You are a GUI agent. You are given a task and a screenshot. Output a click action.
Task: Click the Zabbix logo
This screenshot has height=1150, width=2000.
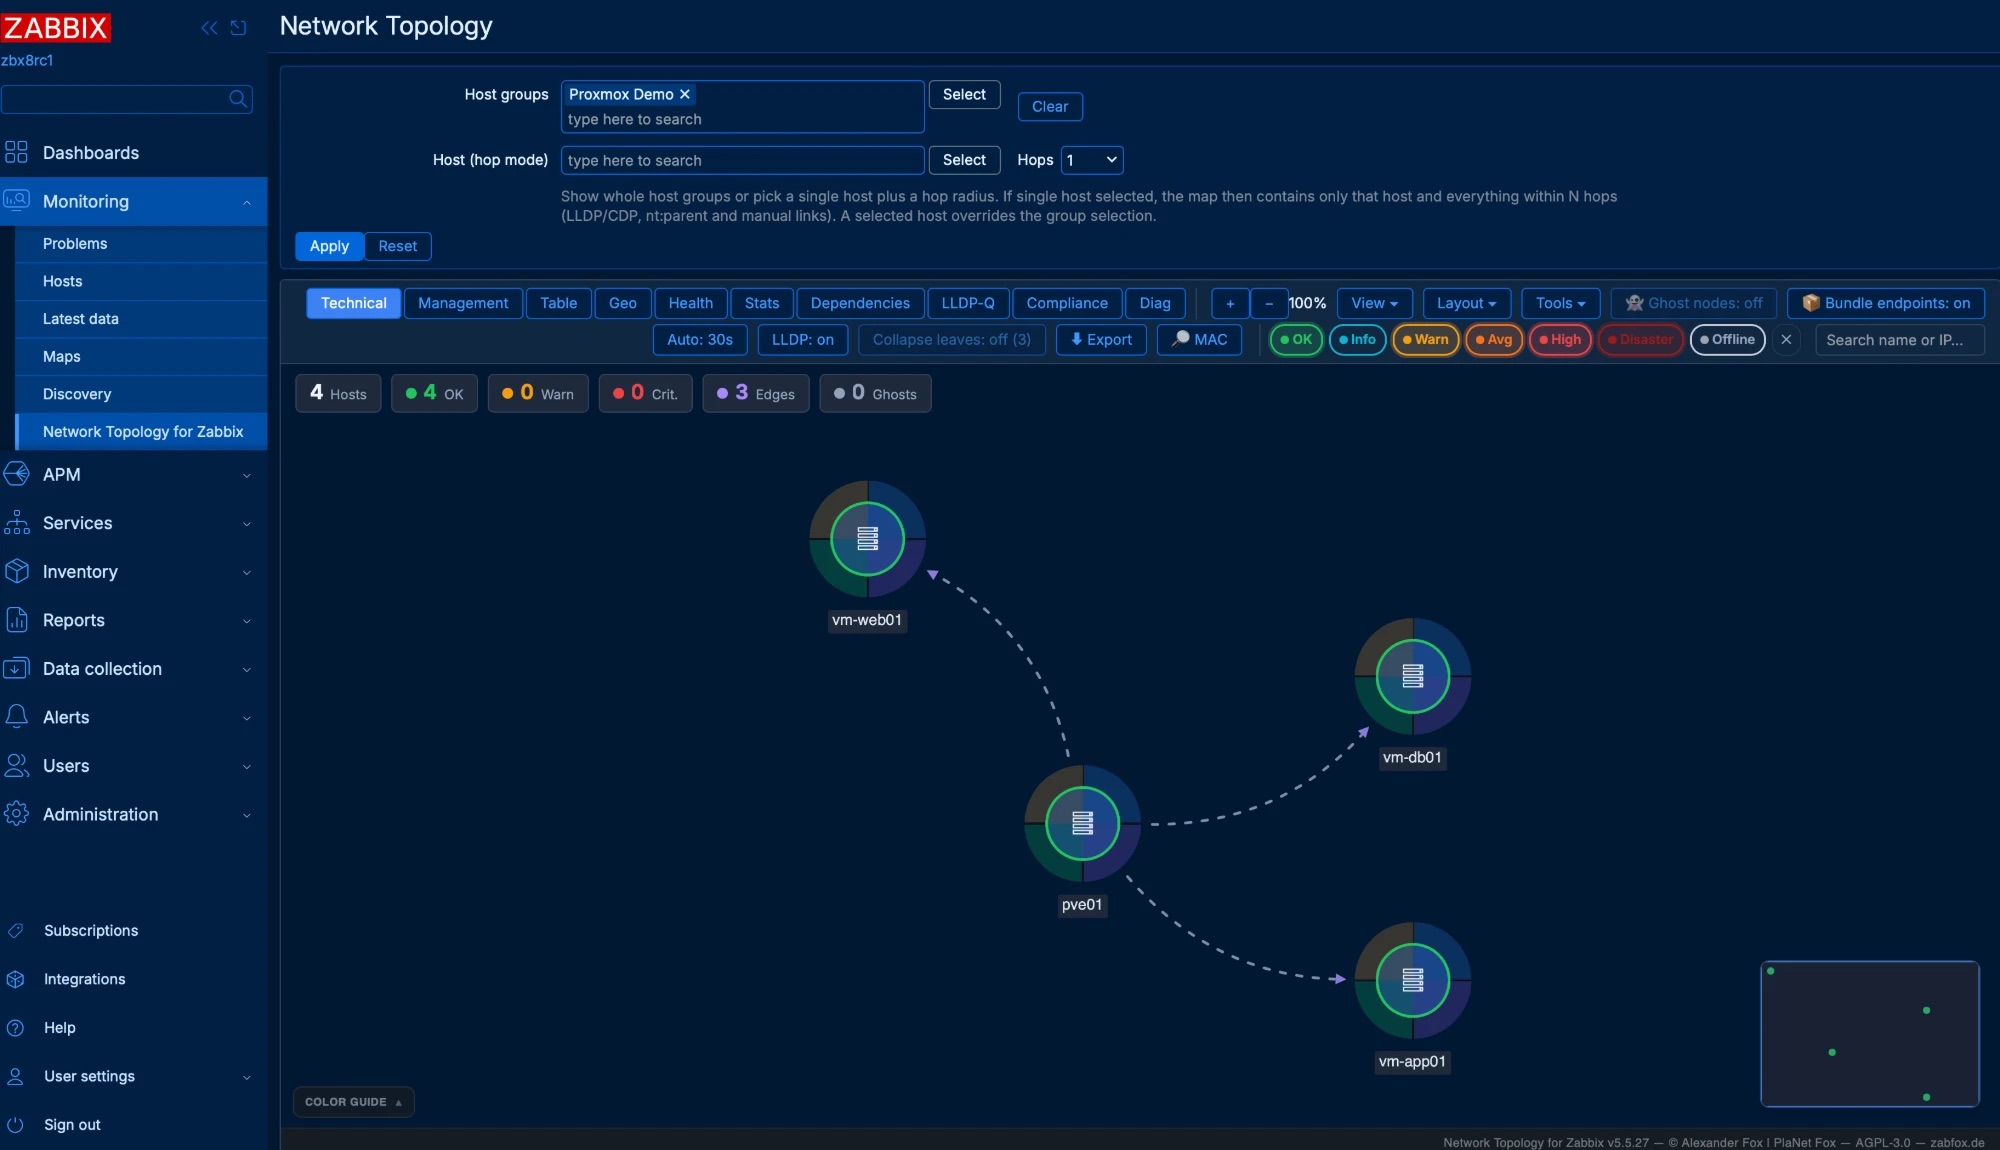(x=55, y=27)
